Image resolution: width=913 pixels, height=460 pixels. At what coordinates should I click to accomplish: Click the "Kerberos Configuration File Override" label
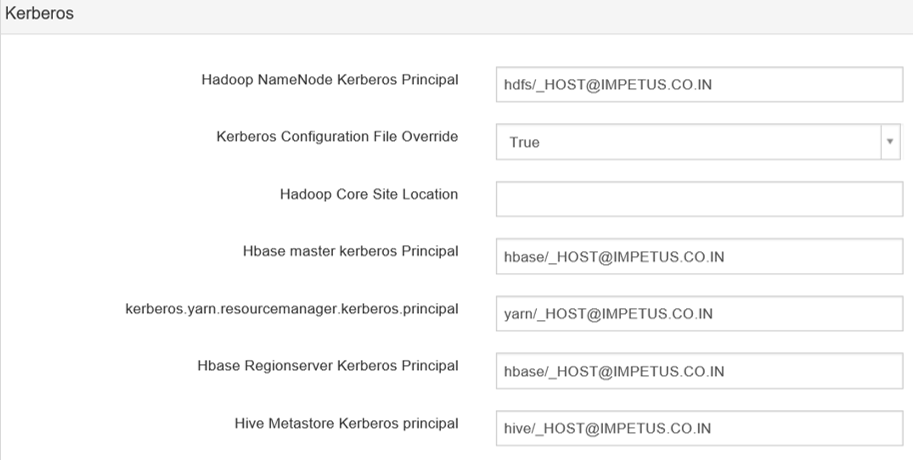pos(337,137)
